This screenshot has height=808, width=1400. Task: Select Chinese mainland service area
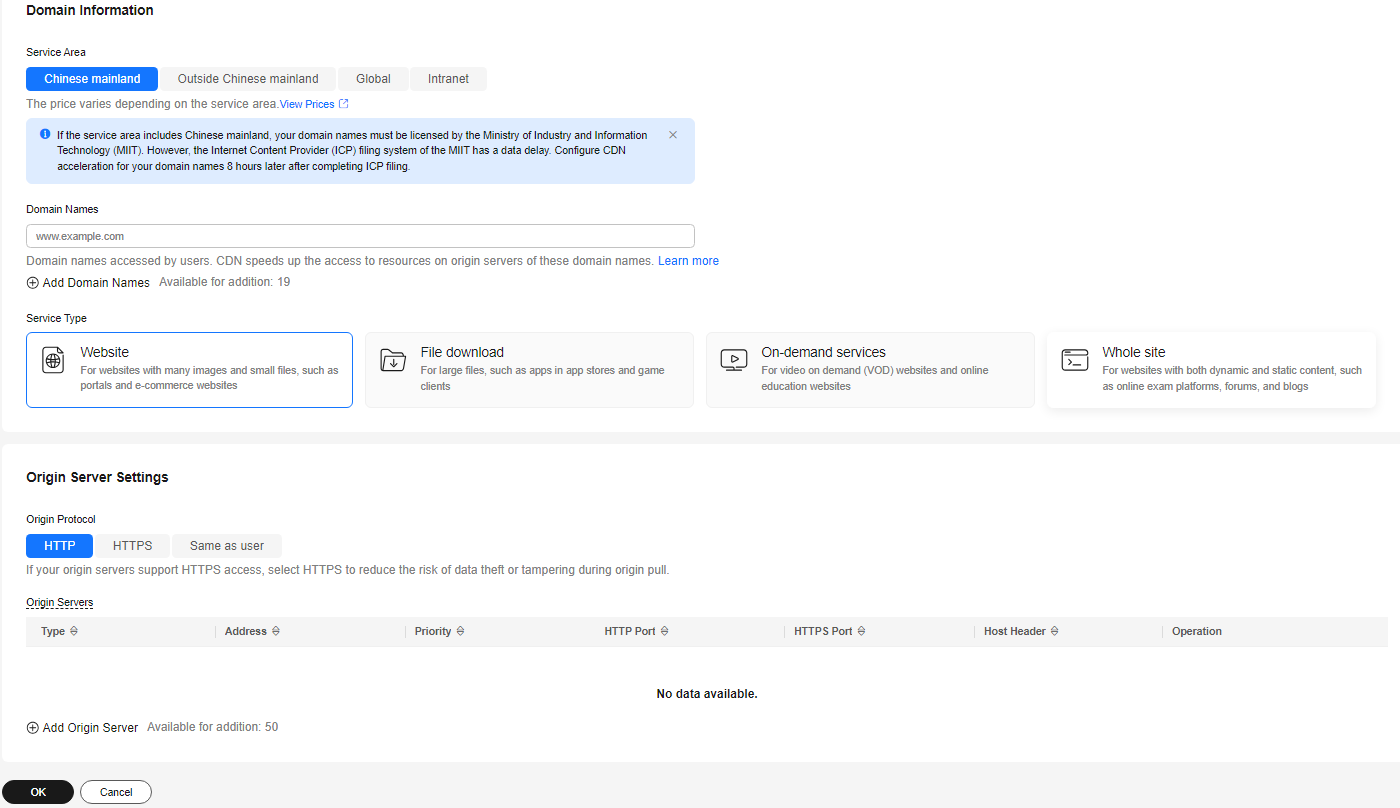pos(92,79)
